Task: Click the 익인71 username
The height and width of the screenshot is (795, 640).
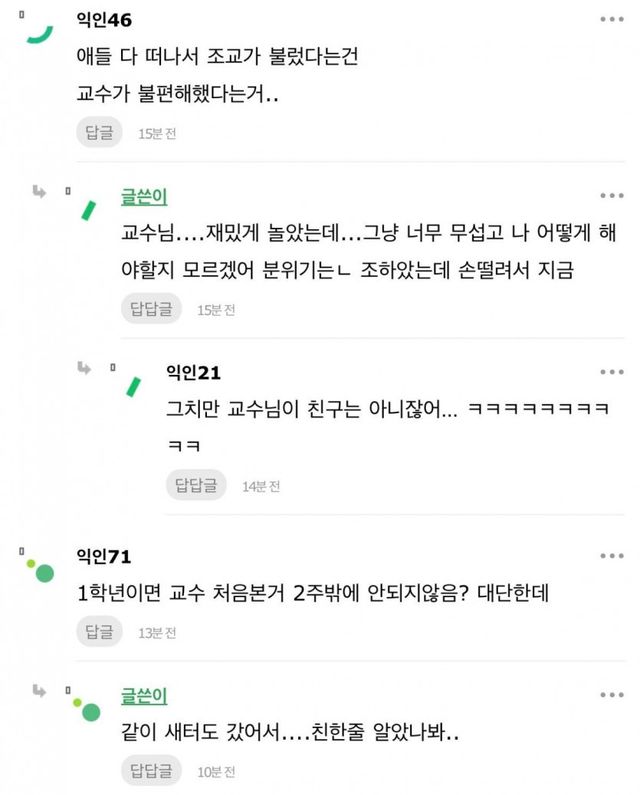Action: 103,557
